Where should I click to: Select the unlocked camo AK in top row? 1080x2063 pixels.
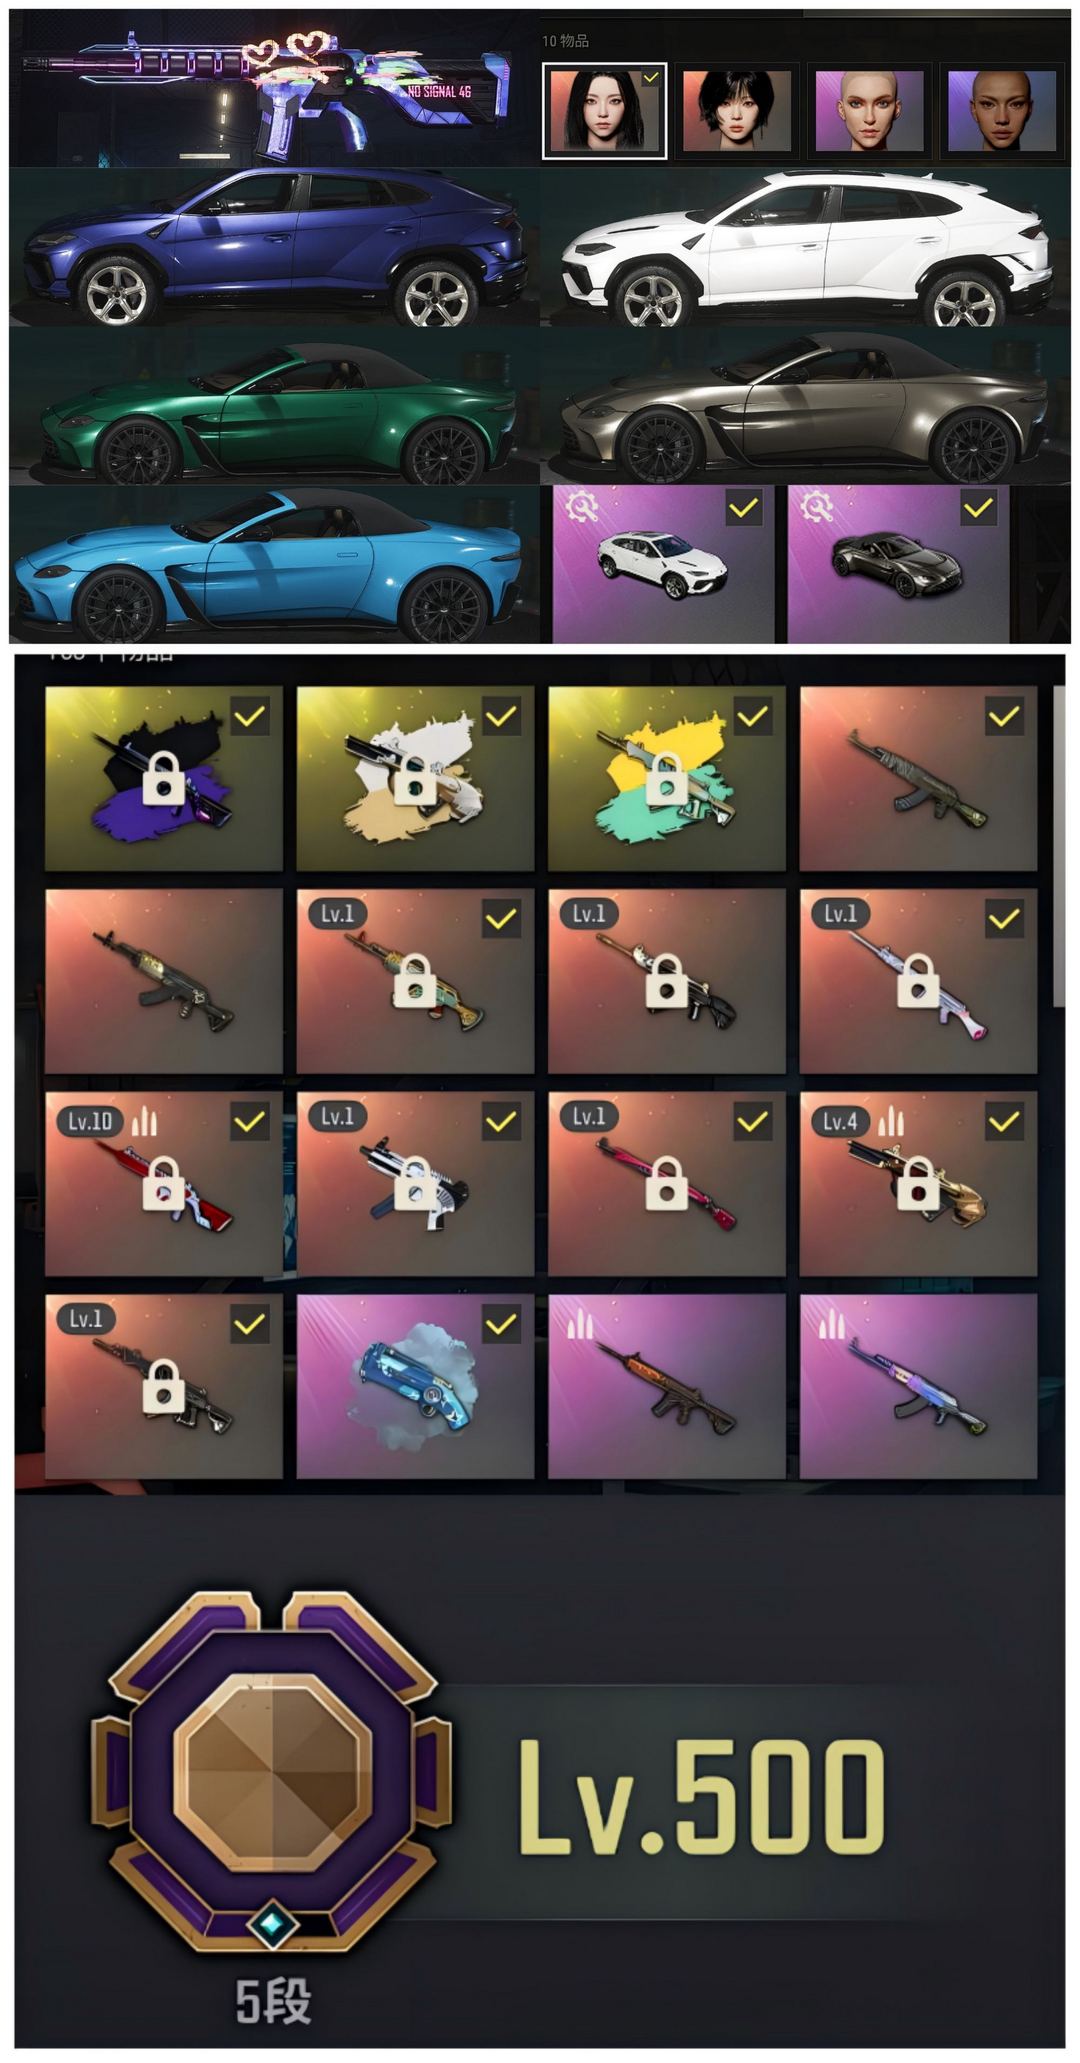tap(918, 778)
